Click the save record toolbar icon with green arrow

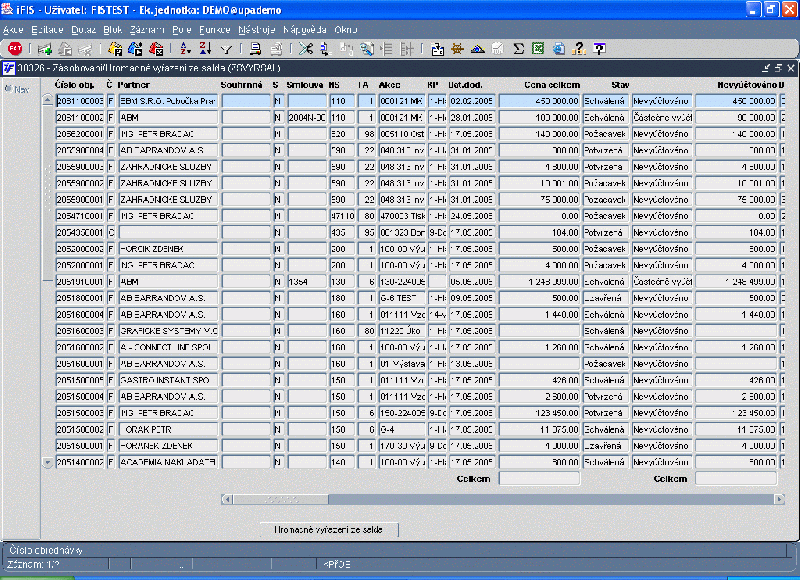(45, 49)
